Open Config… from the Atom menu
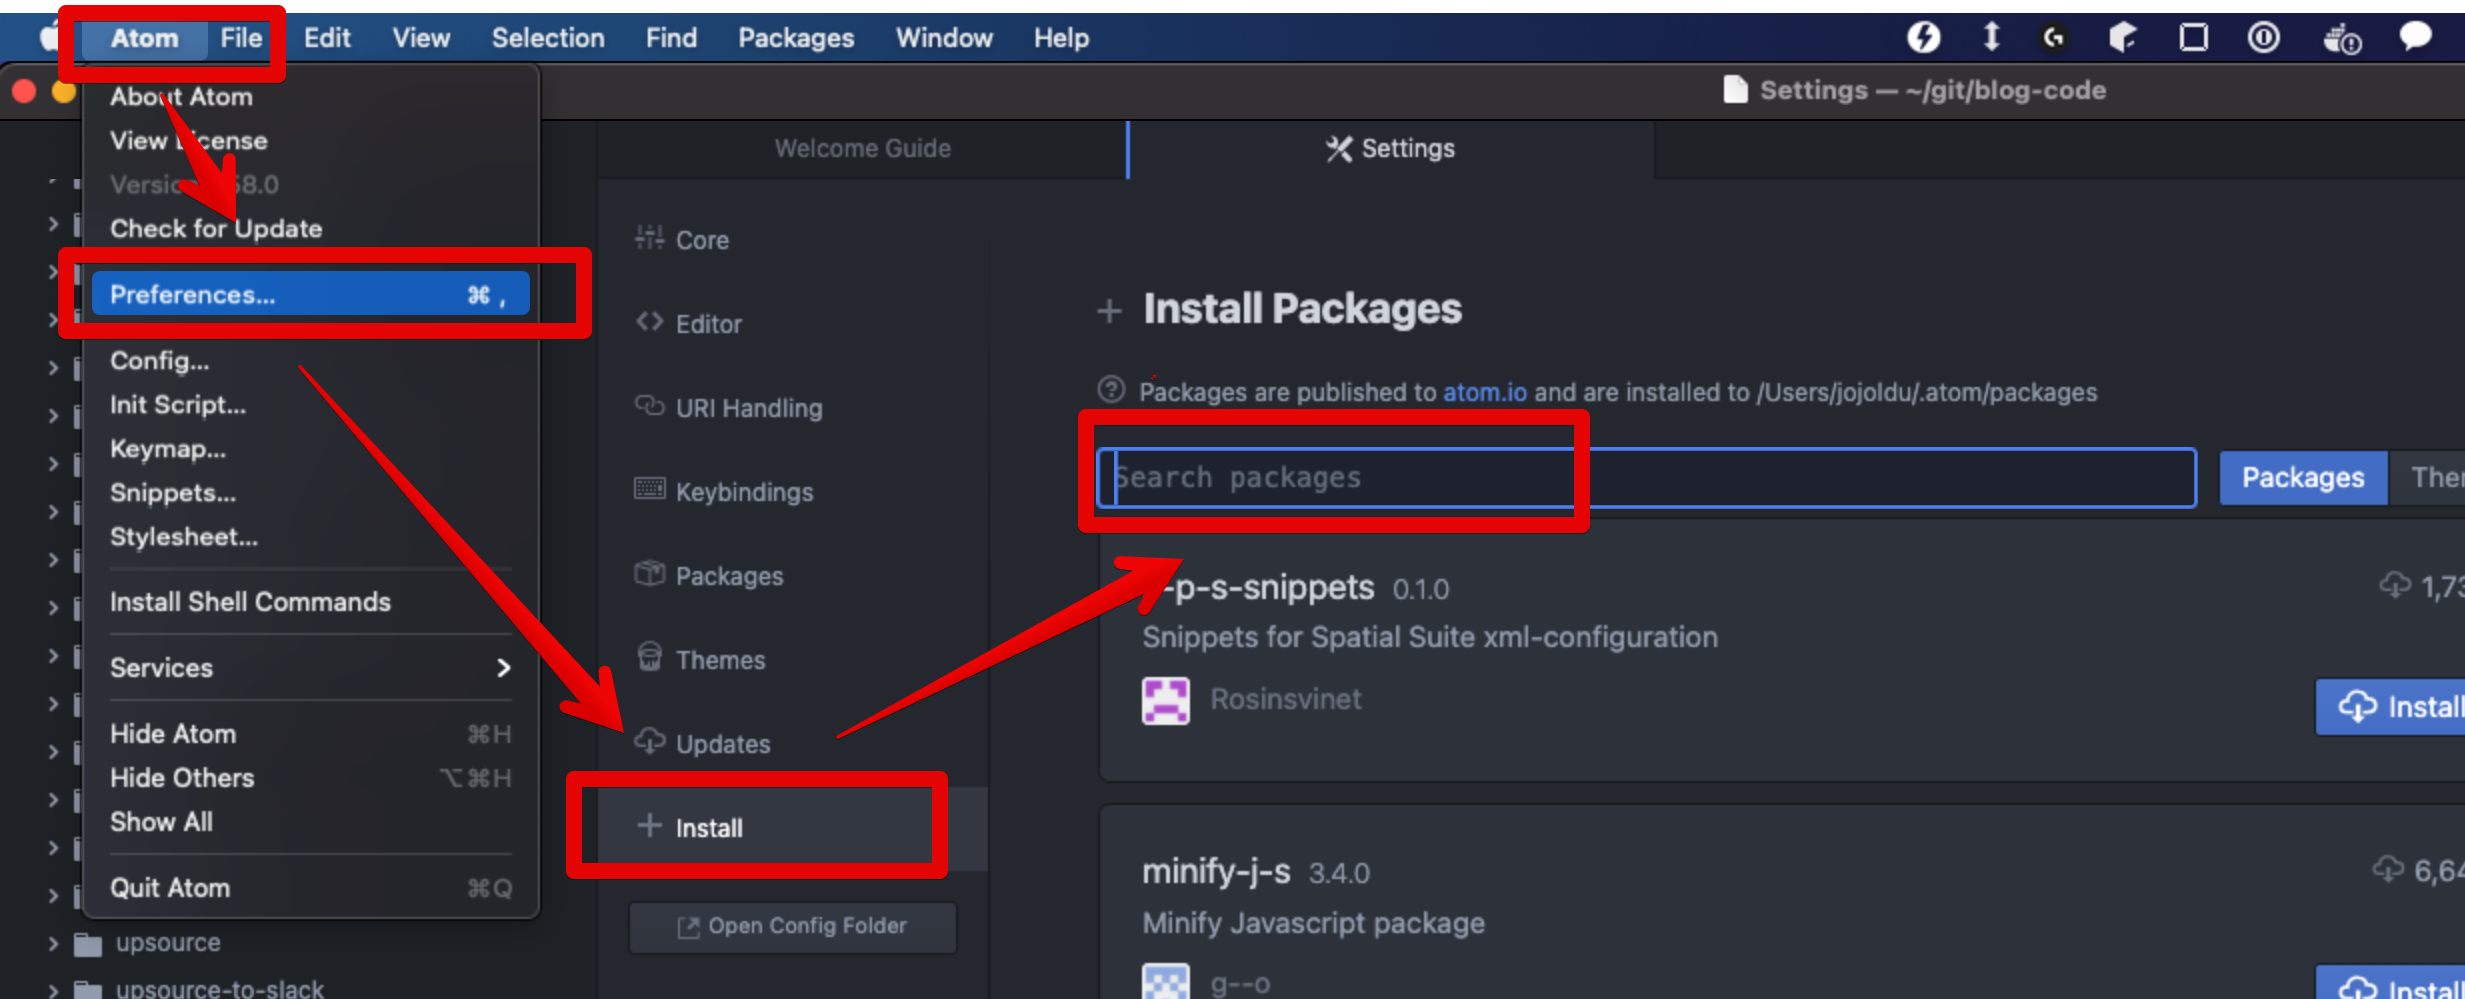This screenshot has width=2465, height=999. (310, 361)
